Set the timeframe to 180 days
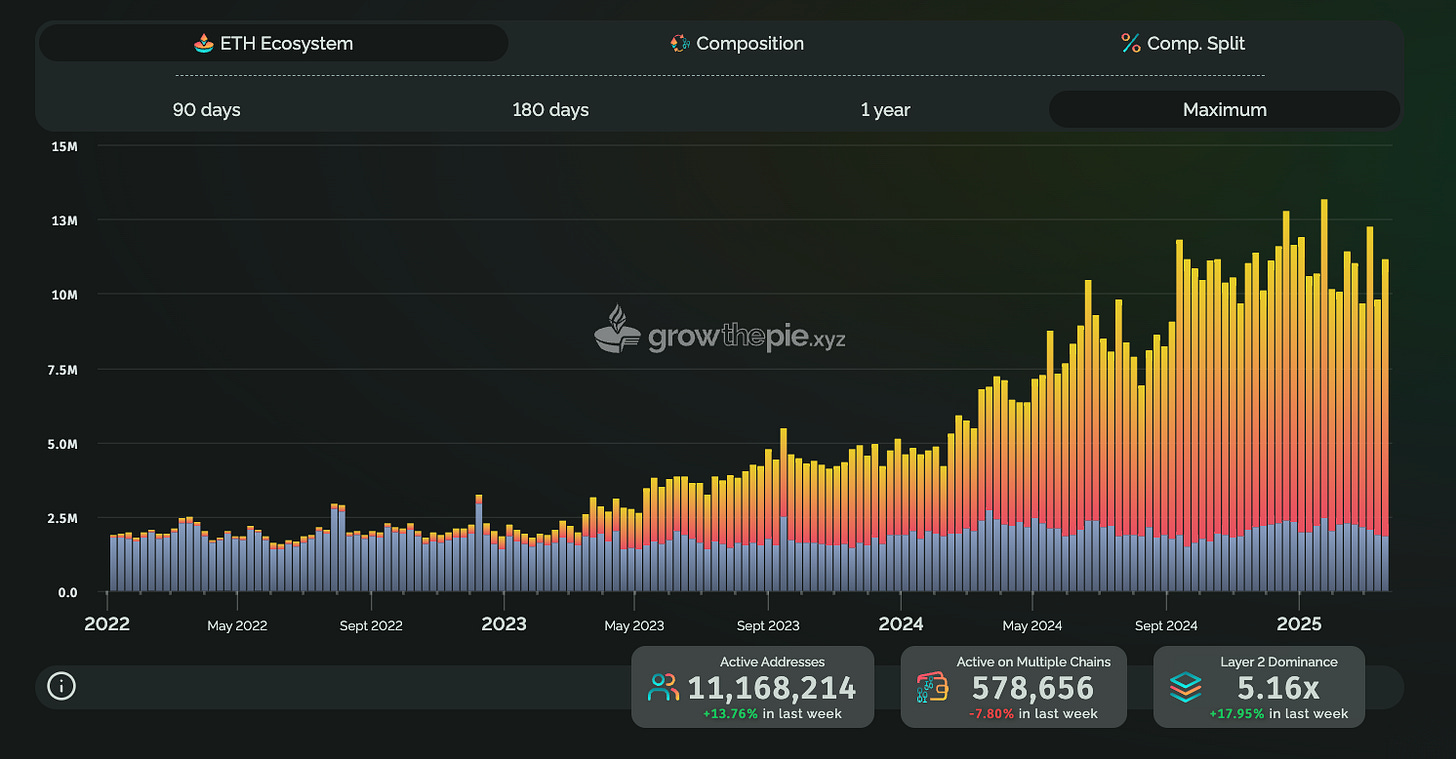The height and width of the screenshot is (759, 1456). tap(550, 109)
